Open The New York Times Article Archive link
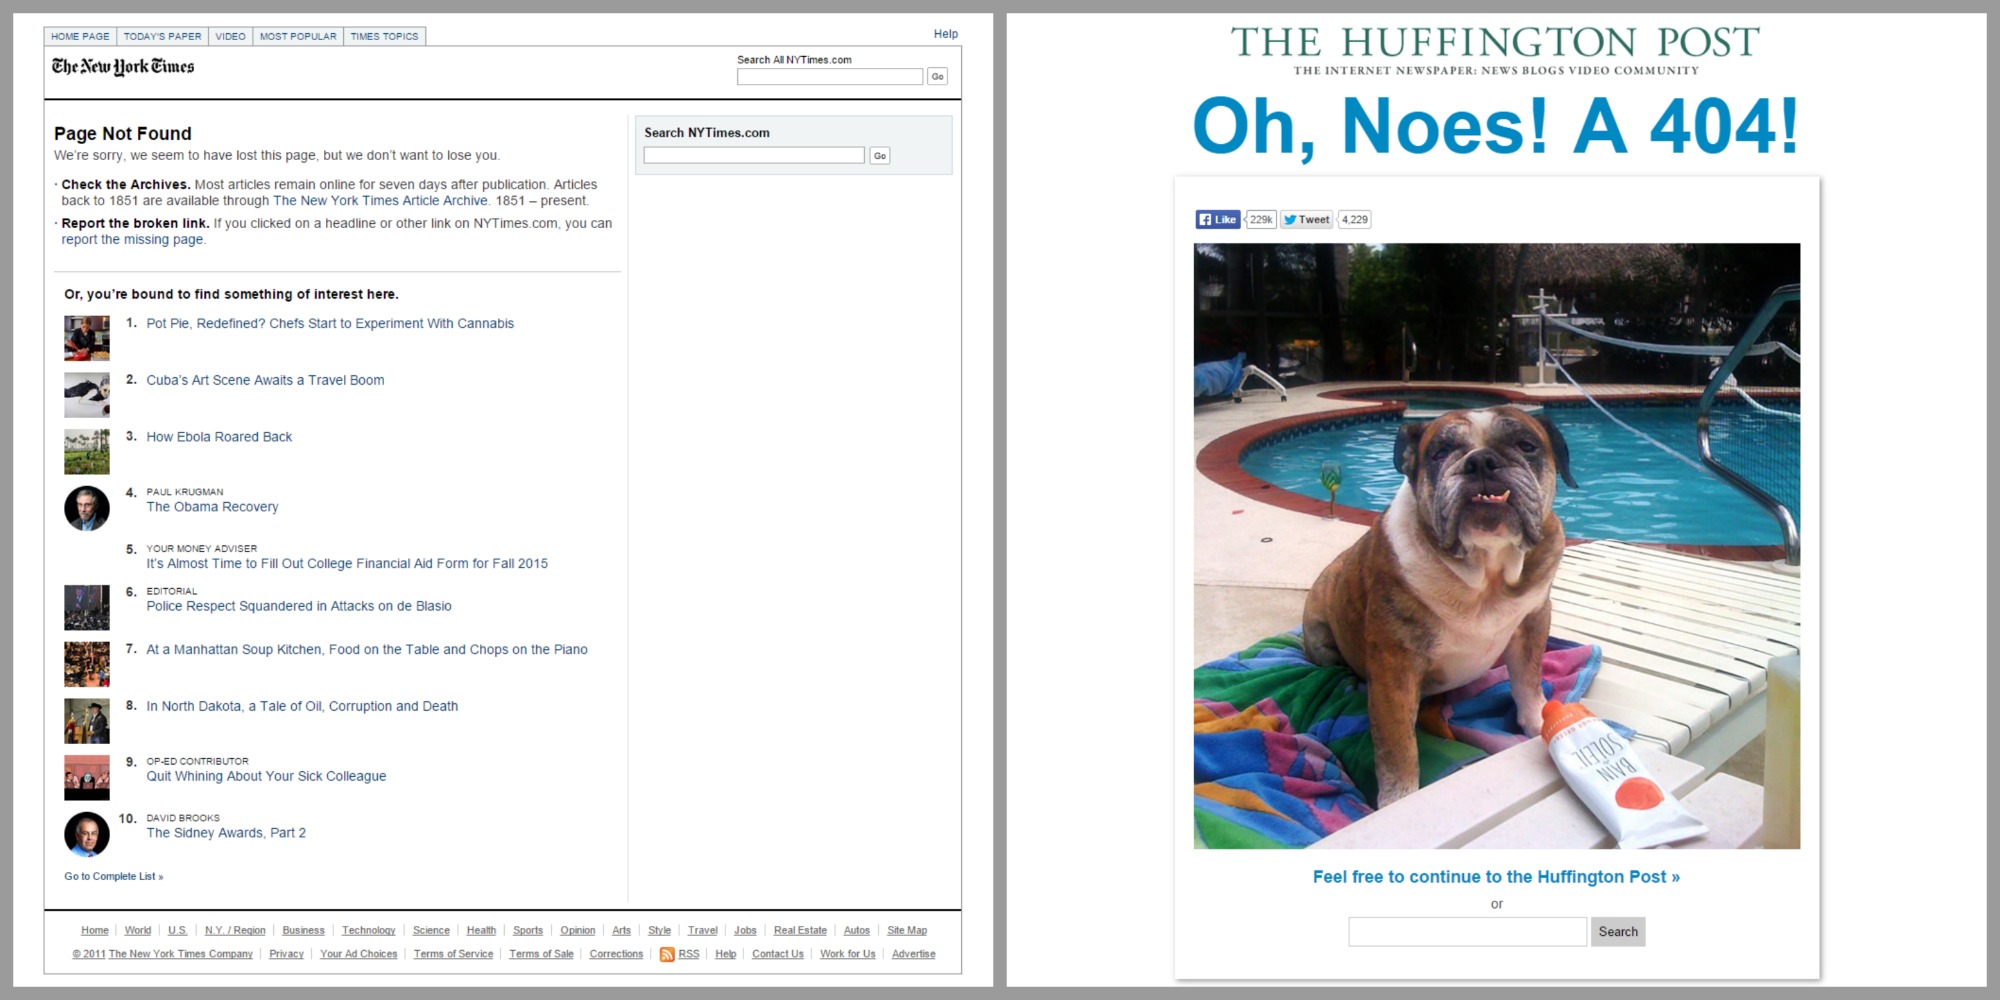 (380, 201)
